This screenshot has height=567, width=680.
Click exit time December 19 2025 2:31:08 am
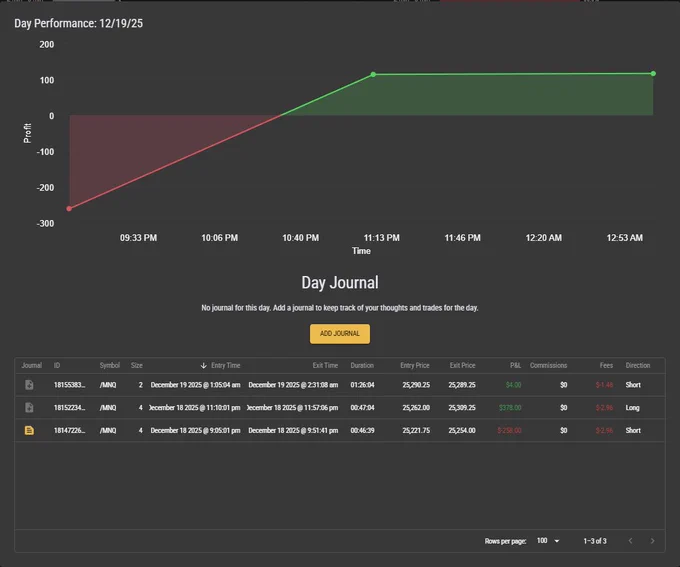[293, 385]
